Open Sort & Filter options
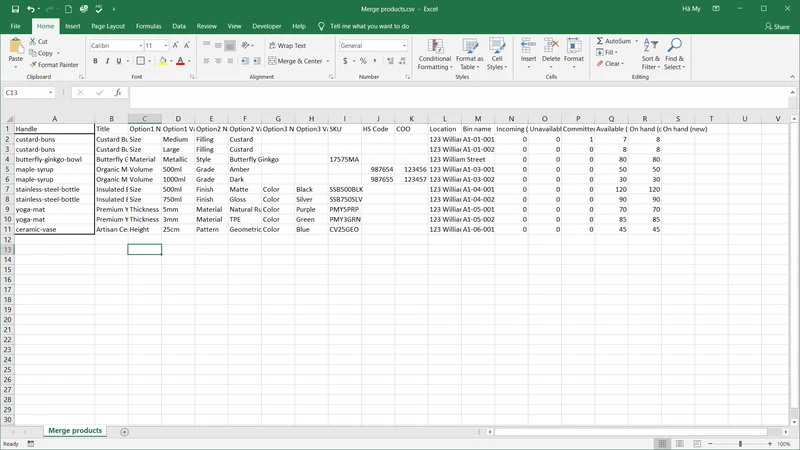The height and width of the screenshot is (450, 800). click(x=650, y=55)
